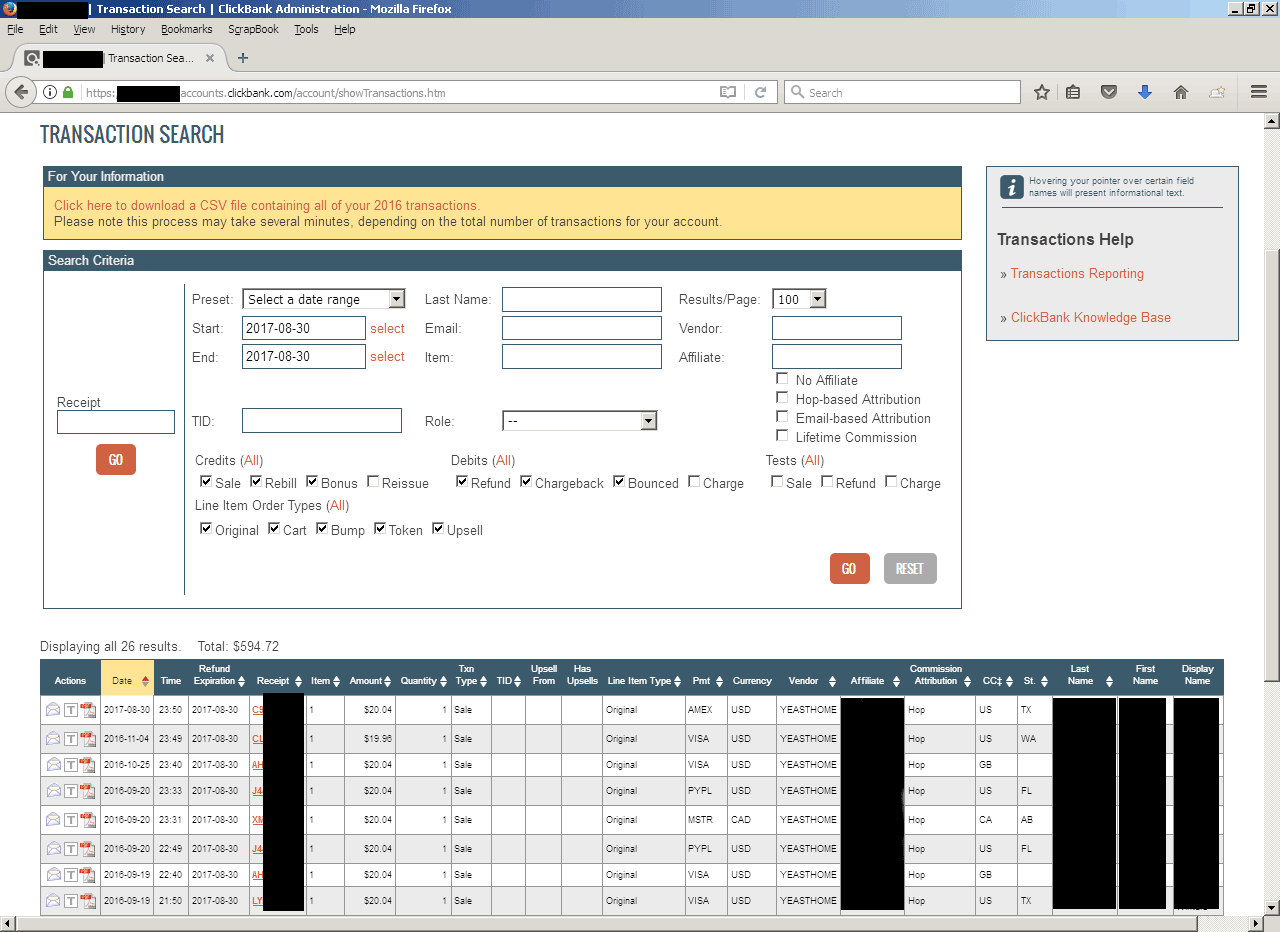Enable the Reissue checkbox
The width and height of the screenshot is (1280, 932).
[373, 482]
